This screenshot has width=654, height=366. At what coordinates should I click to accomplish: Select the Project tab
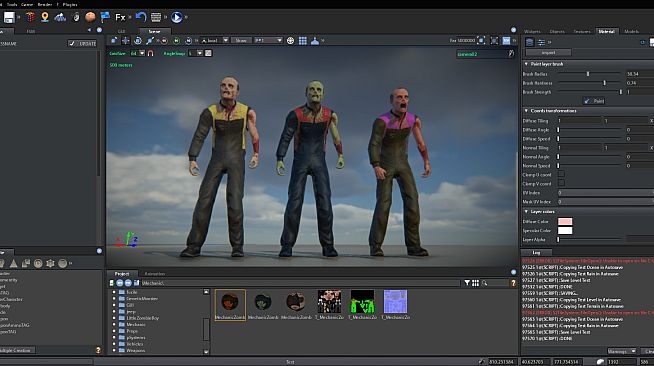[x=122, y=274]
